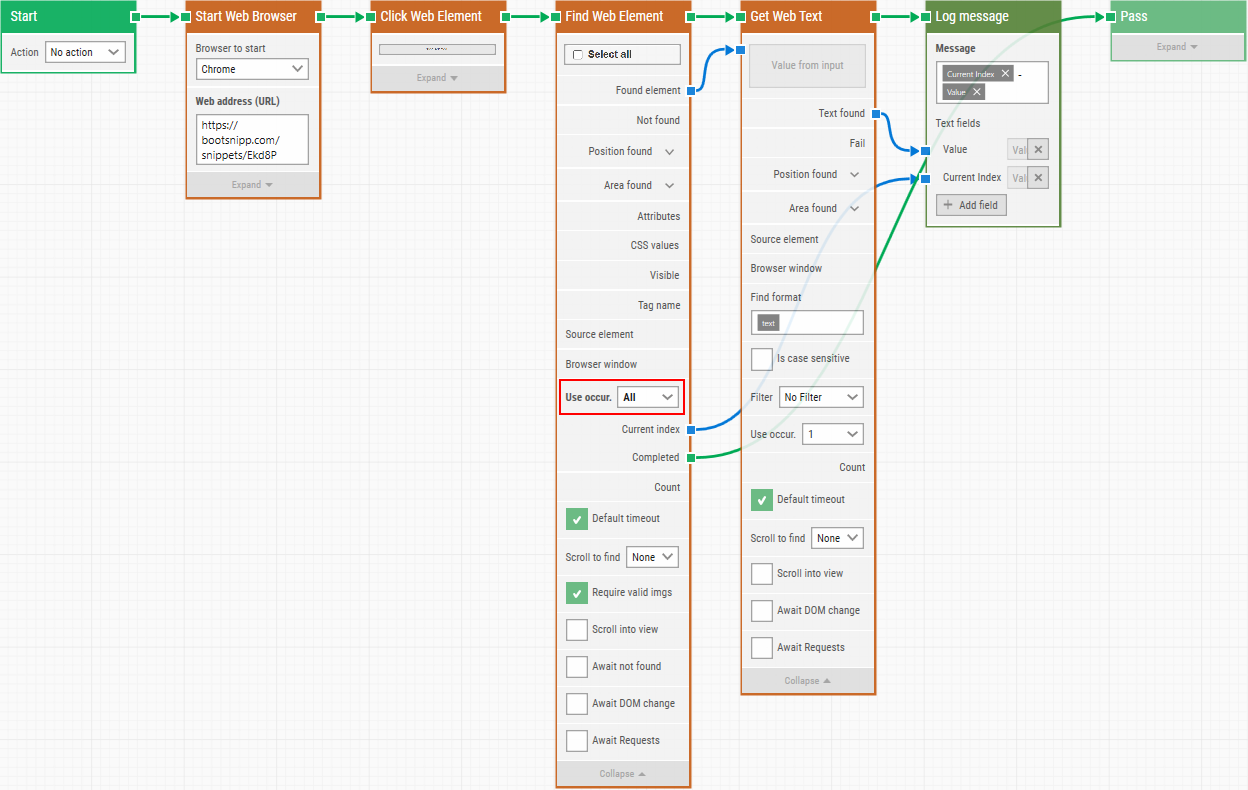Click the Found element blue output connector
1248x790 pixels.
[x=690, y=91]
